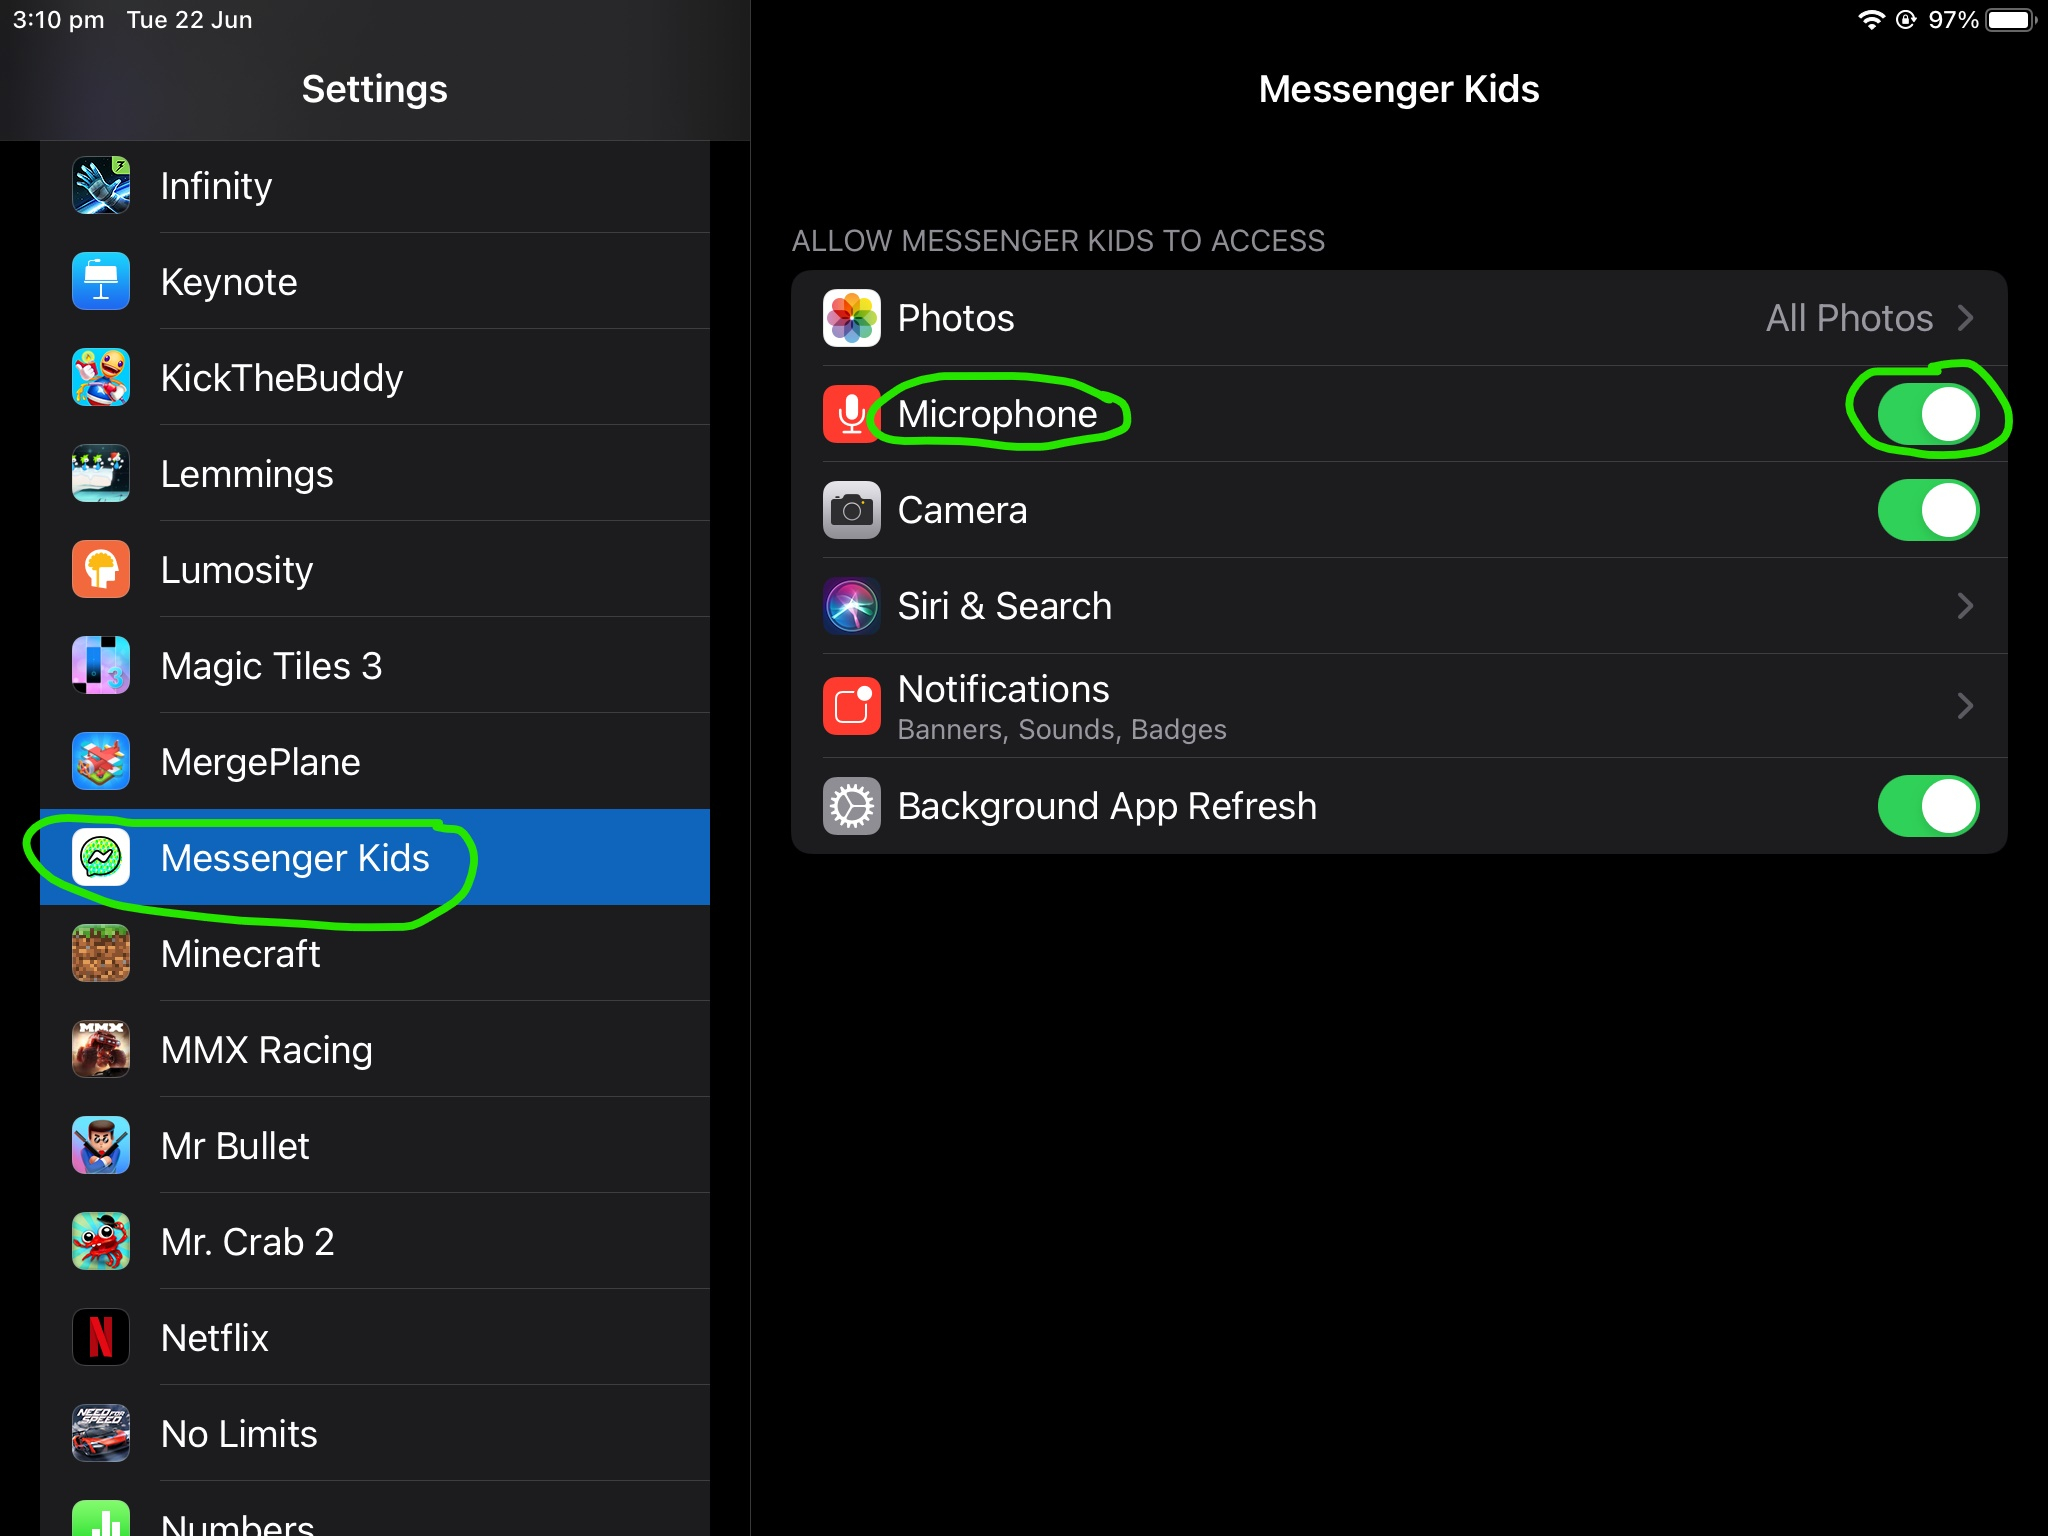
Task: Tap the Lumosity app icon
Action: pyautogui.click(x=101, y=570)
